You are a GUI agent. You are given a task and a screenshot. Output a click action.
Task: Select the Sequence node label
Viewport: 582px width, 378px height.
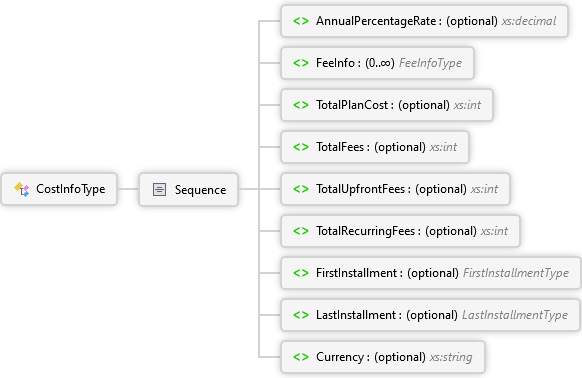(x=200, y=190)
